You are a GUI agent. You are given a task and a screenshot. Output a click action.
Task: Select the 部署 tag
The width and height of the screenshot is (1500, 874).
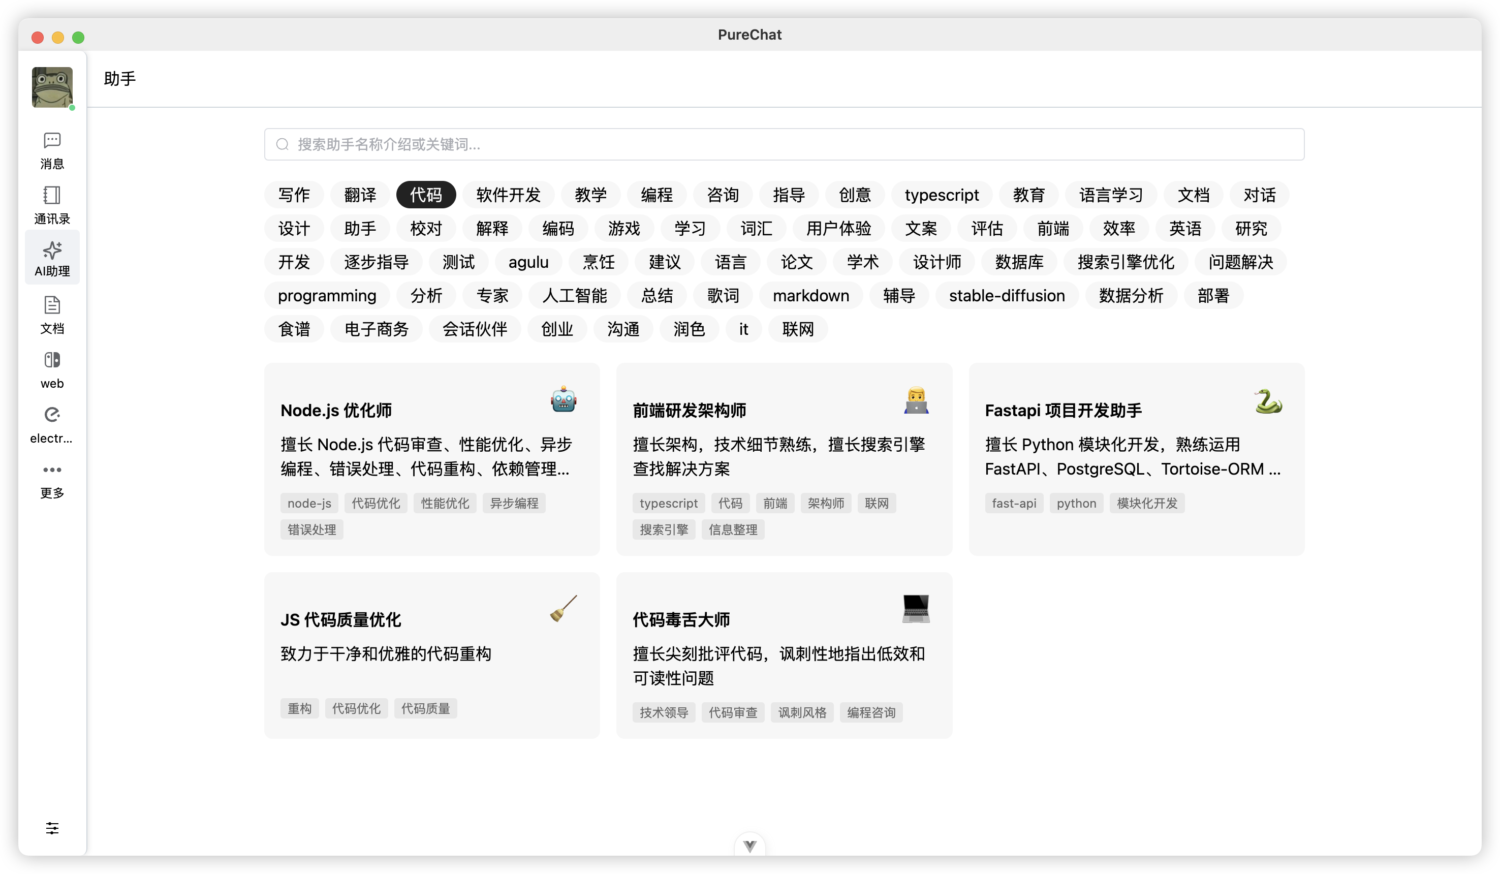click(x=1213, y=296)
